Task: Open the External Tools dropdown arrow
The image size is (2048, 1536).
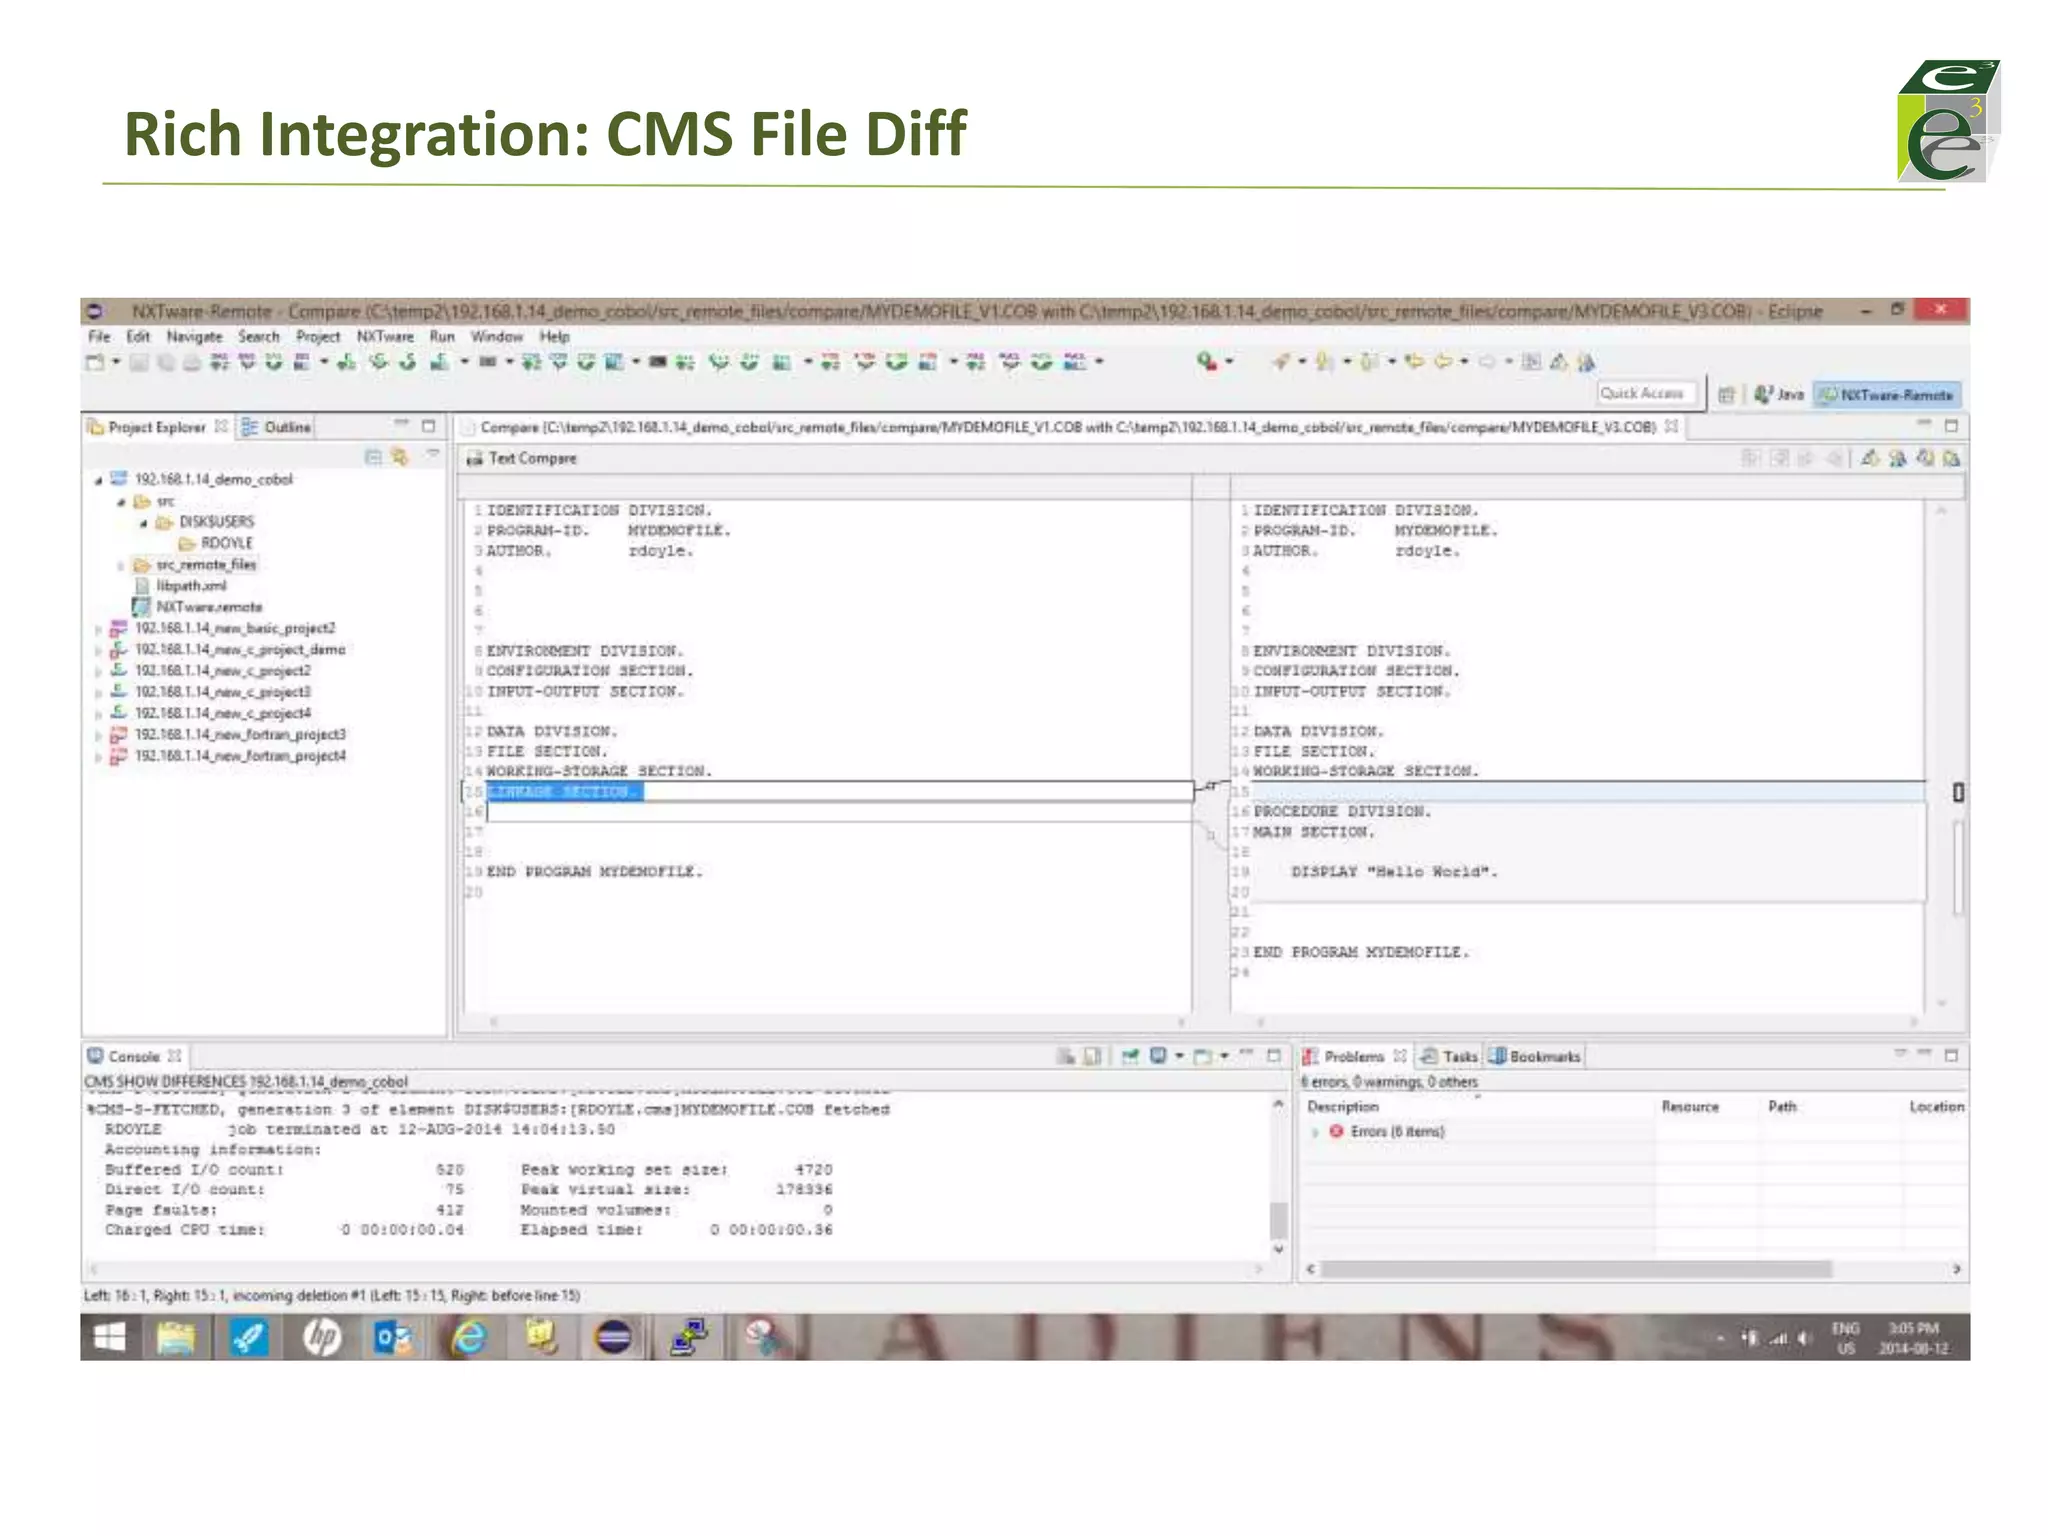Action: coord(1229,362)
